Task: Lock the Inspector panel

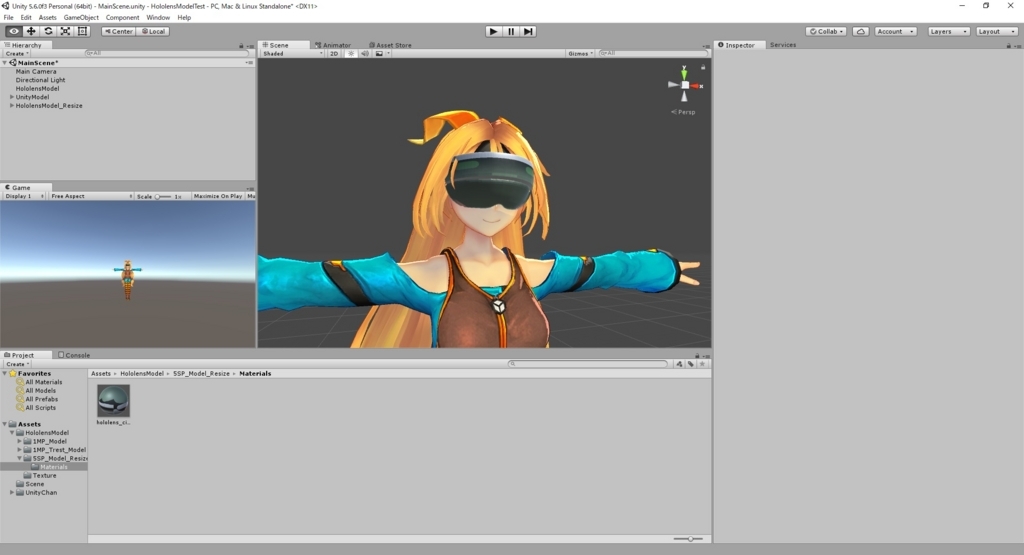Action: tap(1008, 46)
